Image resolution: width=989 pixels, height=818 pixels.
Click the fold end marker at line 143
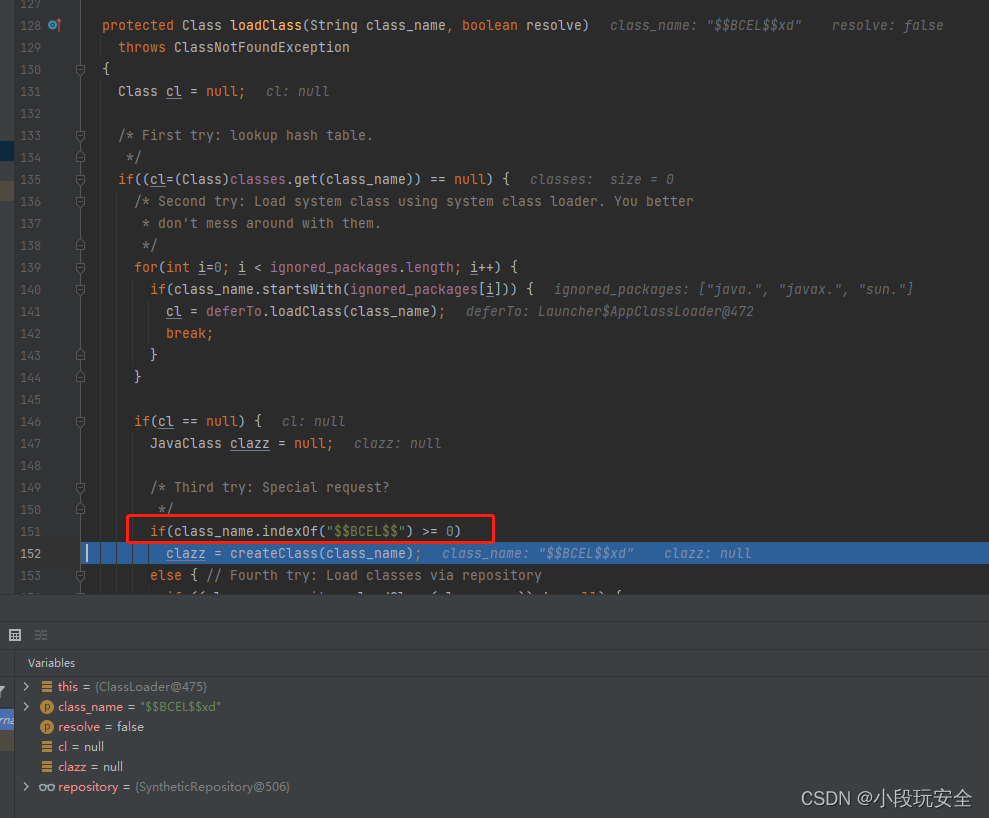coord(80,355)
